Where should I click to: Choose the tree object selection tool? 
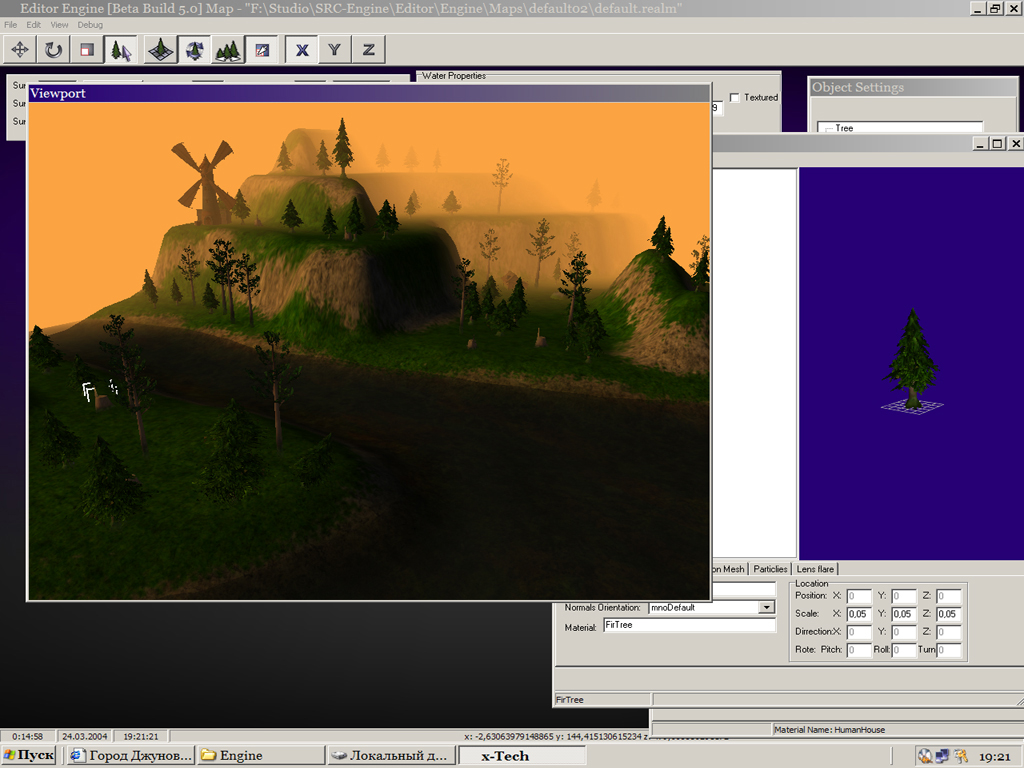pyautogui.click(x=121, y=49)
